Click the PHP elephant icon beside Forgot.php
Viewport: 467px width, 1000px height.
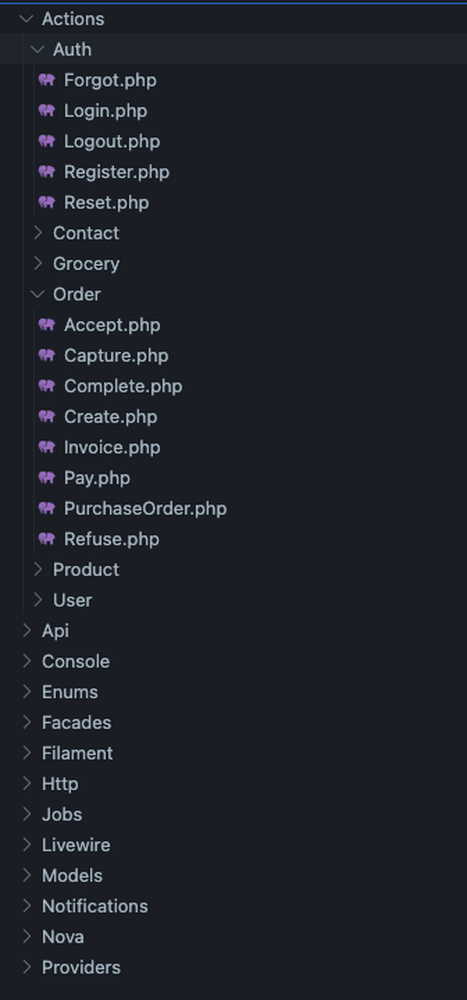tap(47, 80)
